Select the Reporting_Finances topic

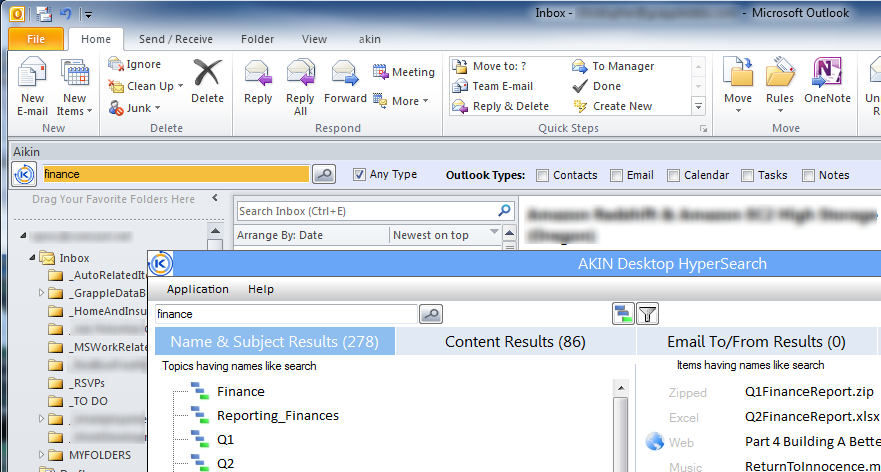pyautogui.click(x=277, y=415)
